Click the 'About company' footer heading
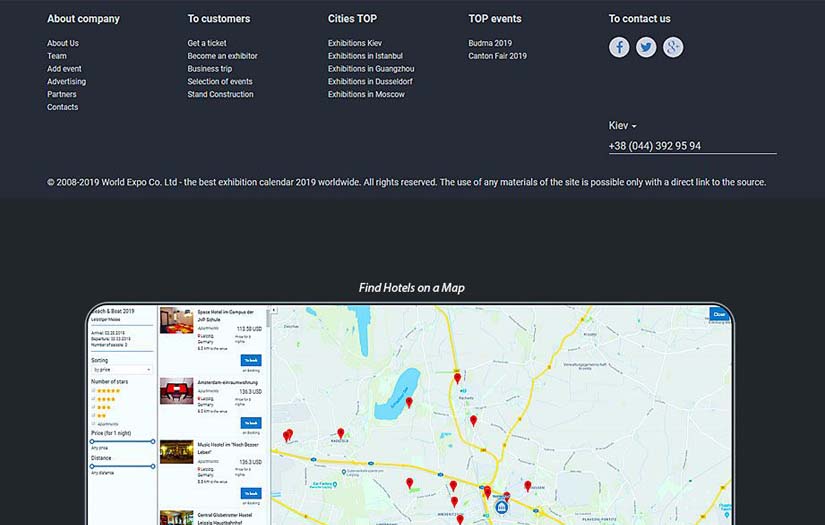This screenshot has width=825, height=525. click(x=83, y=19)
